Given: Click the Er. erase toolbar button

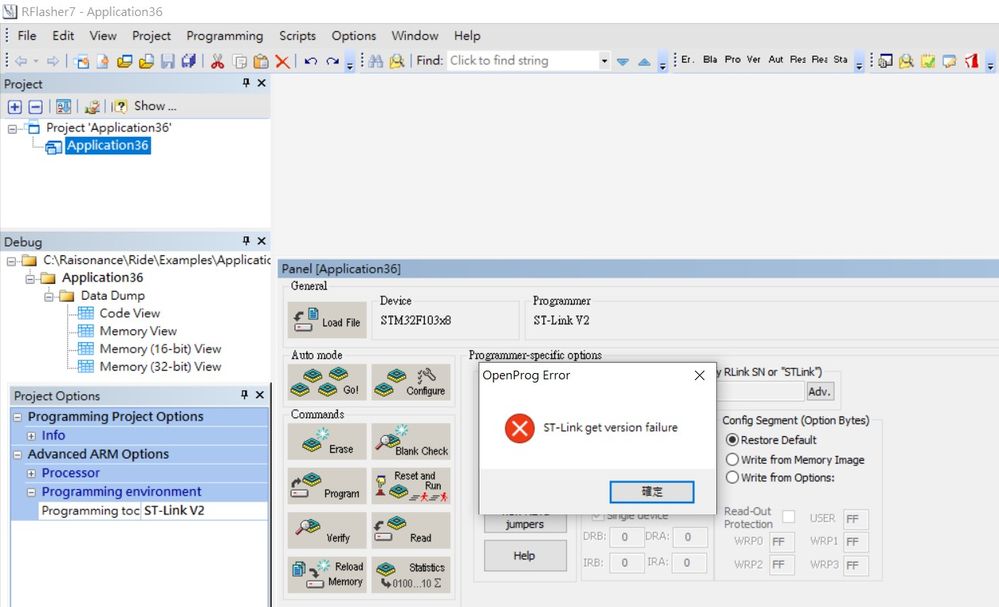Looking at the screenshot, I should pos(687,59).
